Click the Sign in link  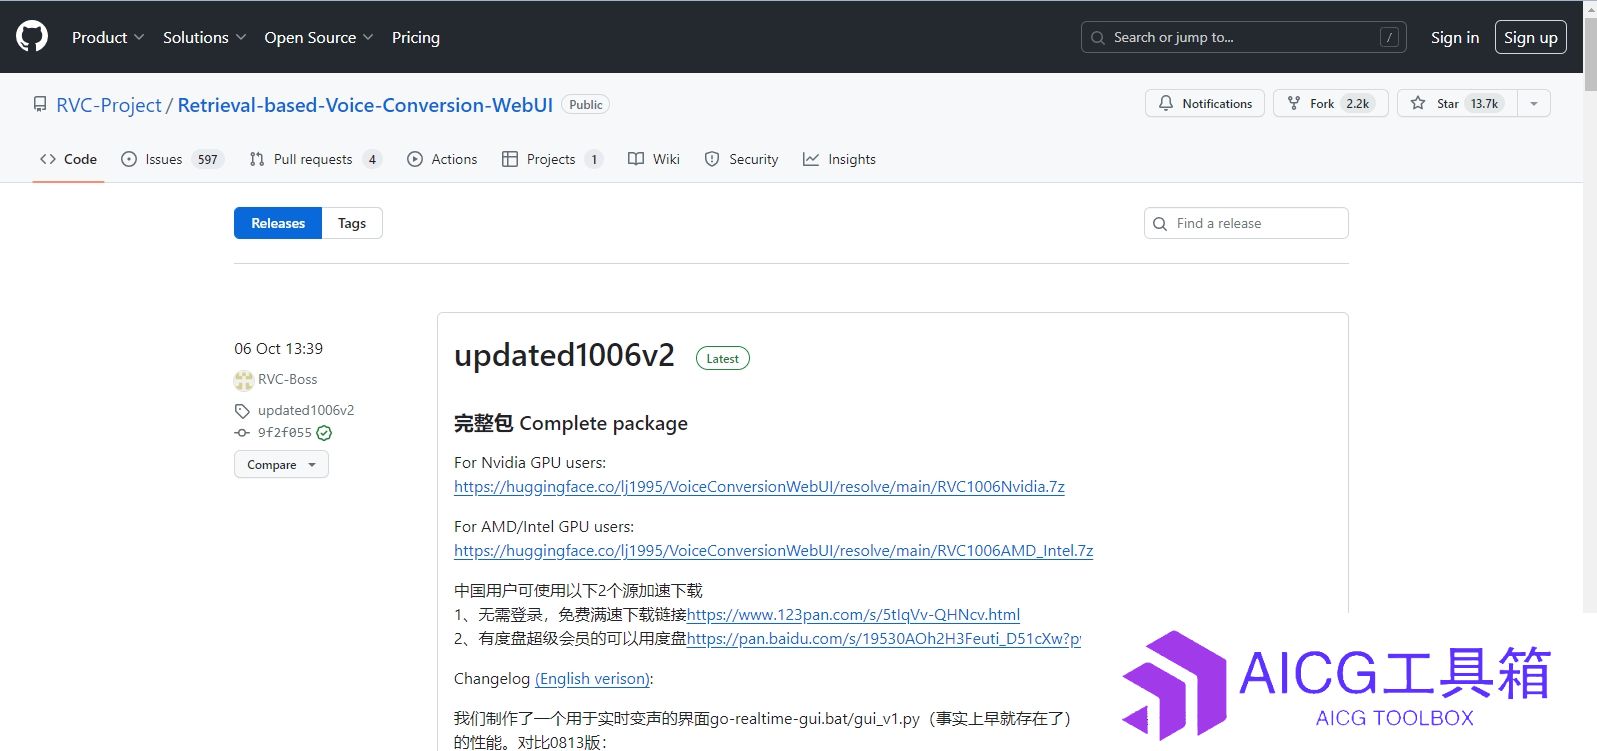(x=1454, y=37)
